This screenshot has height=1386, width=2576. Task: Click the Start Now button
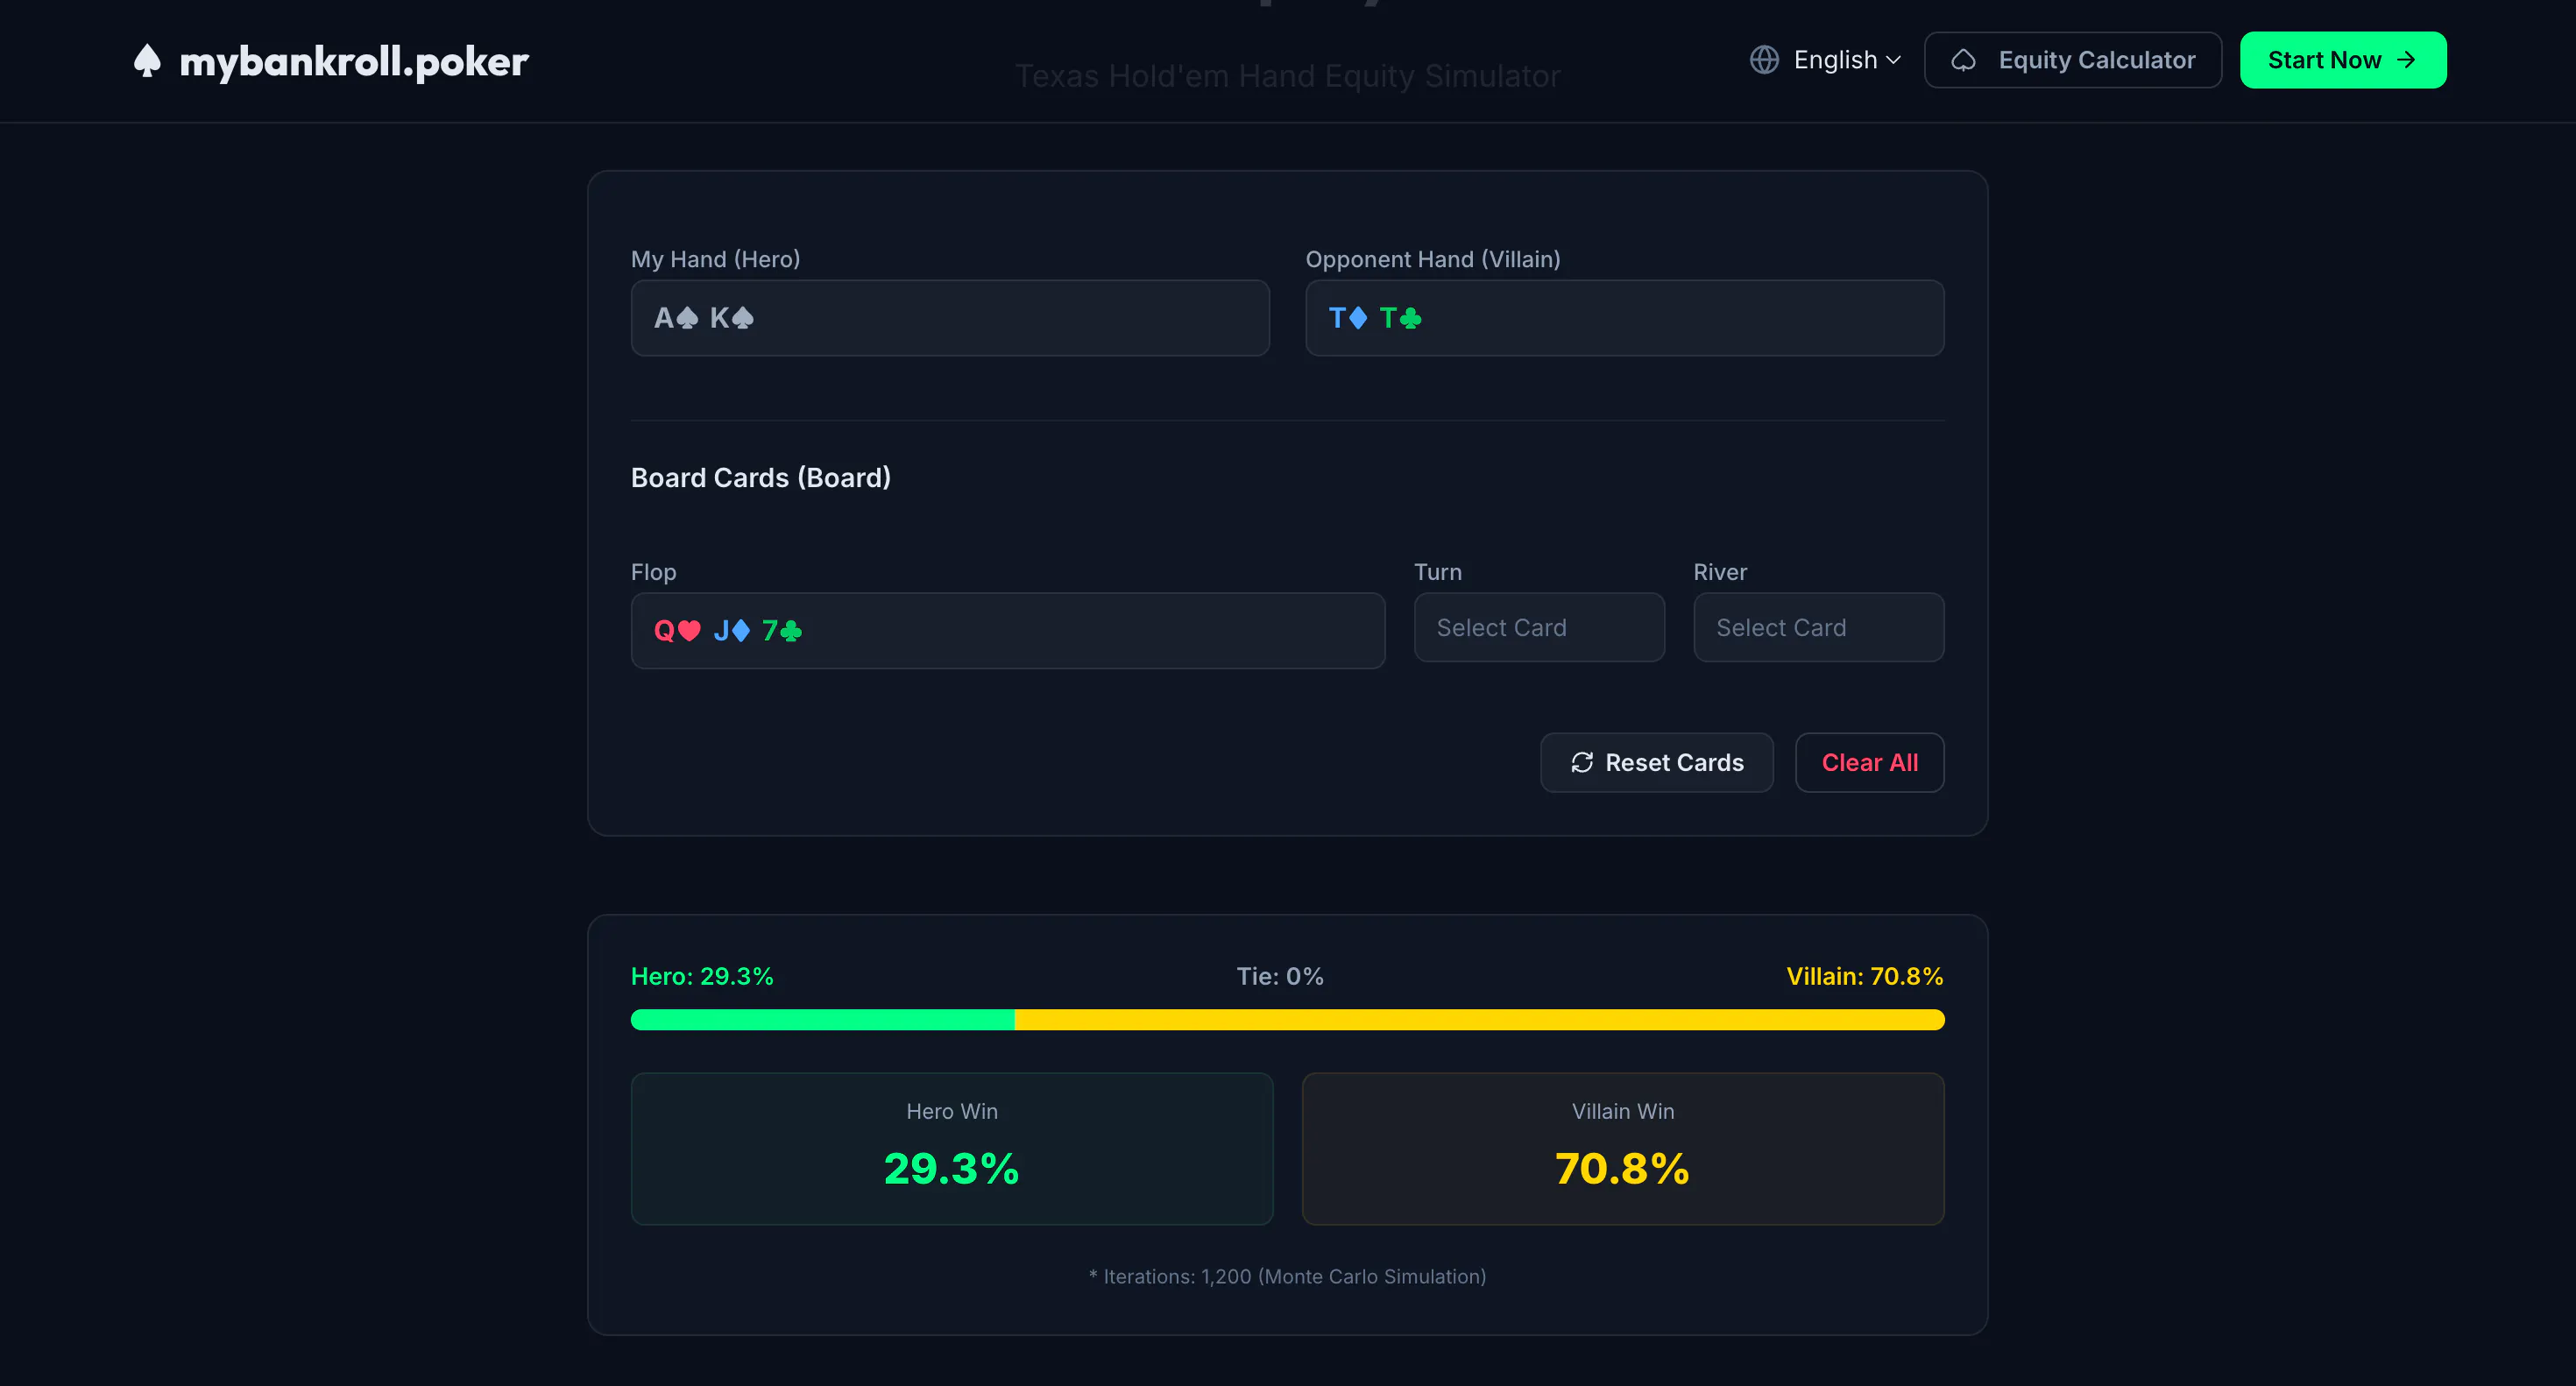tap(2343, 60)
